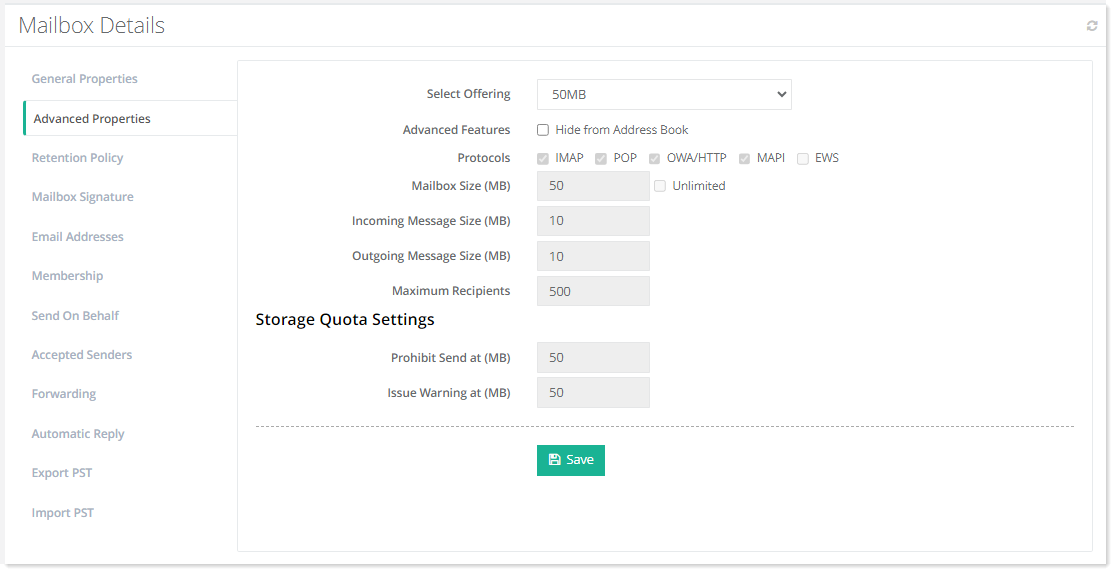Toggle the POP protocol checkbox
Screen dimensions: 1115x573
[x=601, y=158]
